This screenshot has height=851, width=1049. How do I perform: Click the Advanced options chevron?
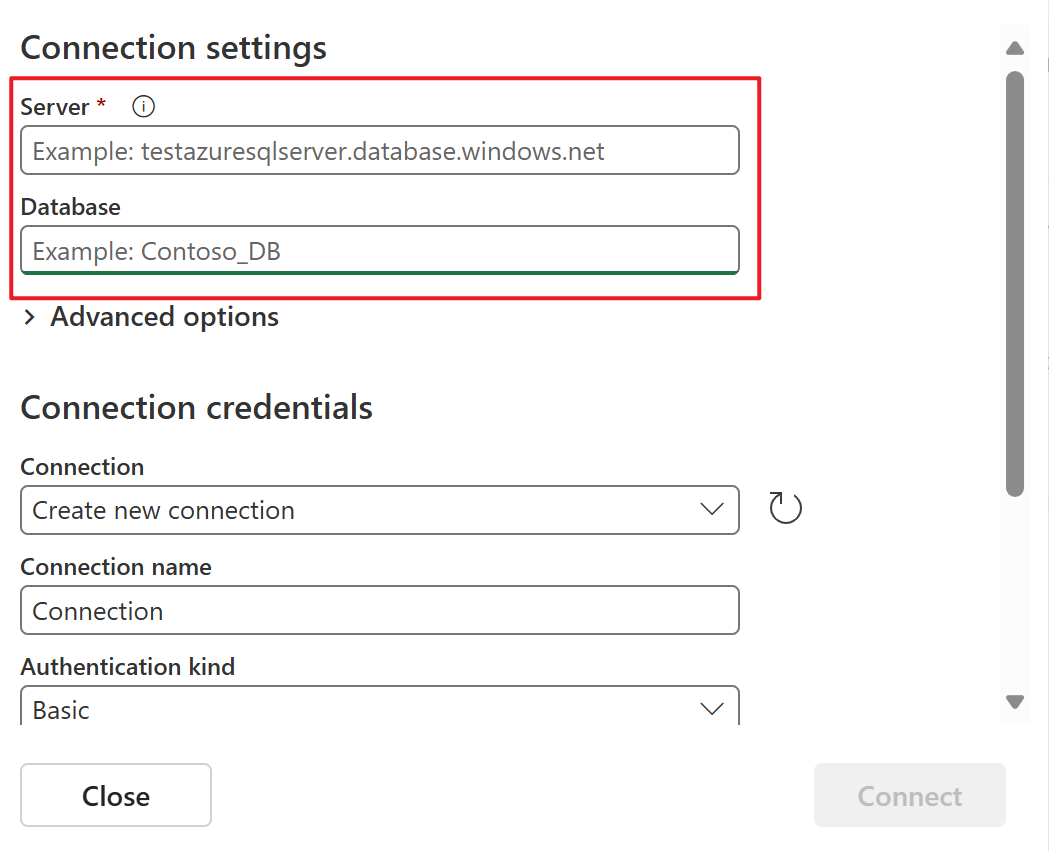[x=29, y=316]
